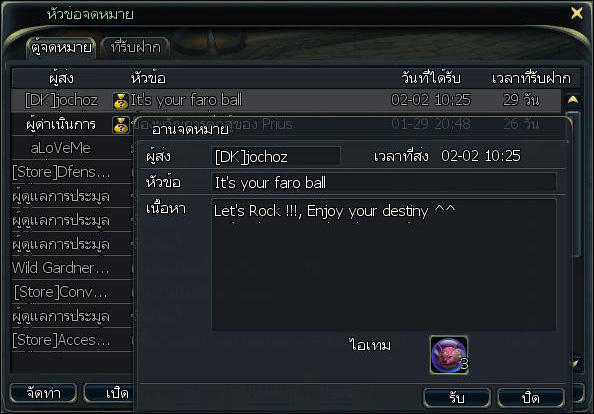Viewport: 594px width, 414px height.
Task: Click the mailbox scroll up arrow
Action: (573, 100)
